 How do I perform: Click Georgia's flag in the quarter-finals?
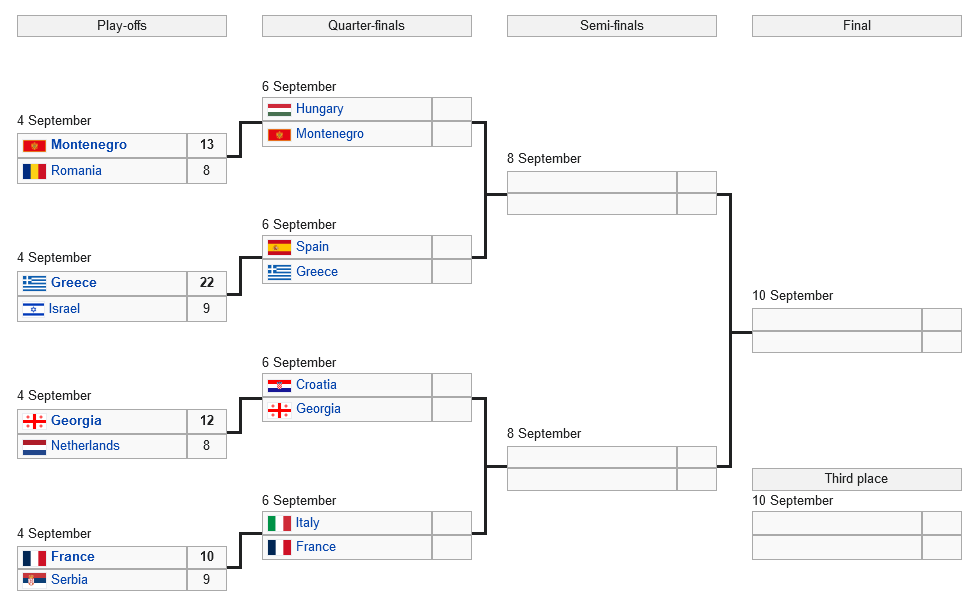tap(279, 409)
